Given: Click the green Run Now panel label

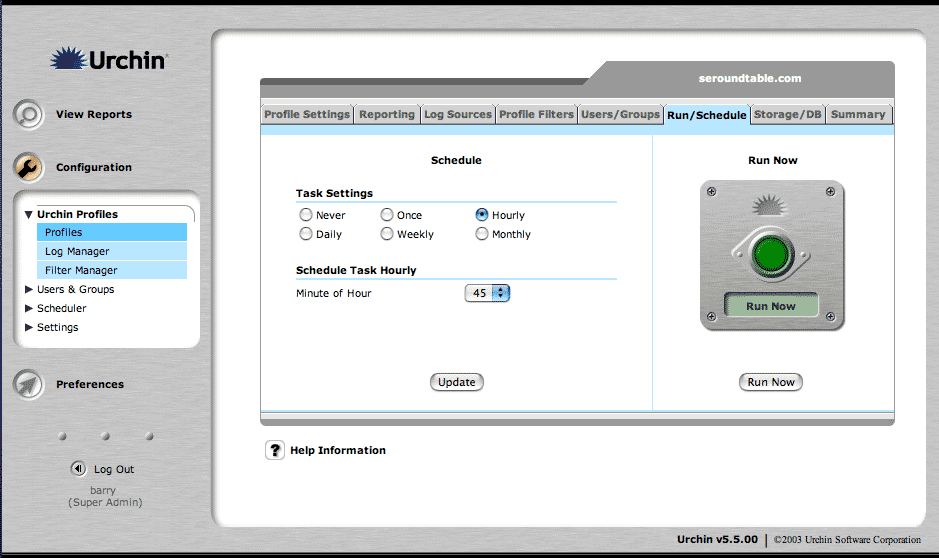Looking at the screenshot, I should pyautogui.click(x=771, y=305).
